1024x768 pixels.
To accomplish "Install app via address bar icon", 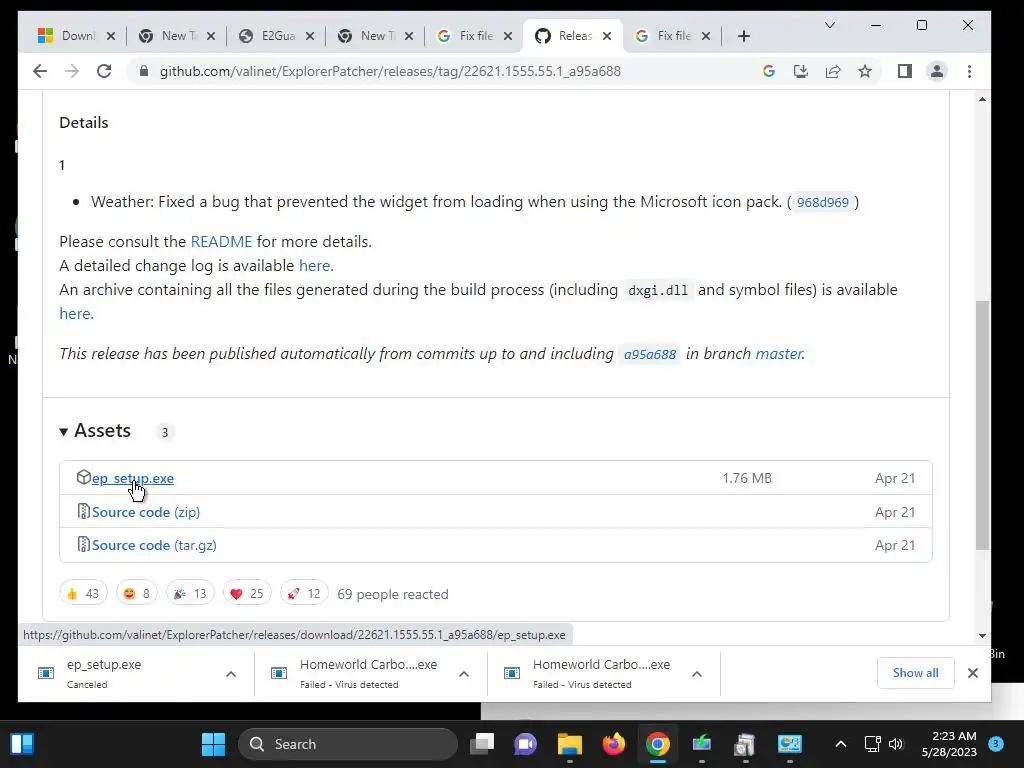I will 801,71.
